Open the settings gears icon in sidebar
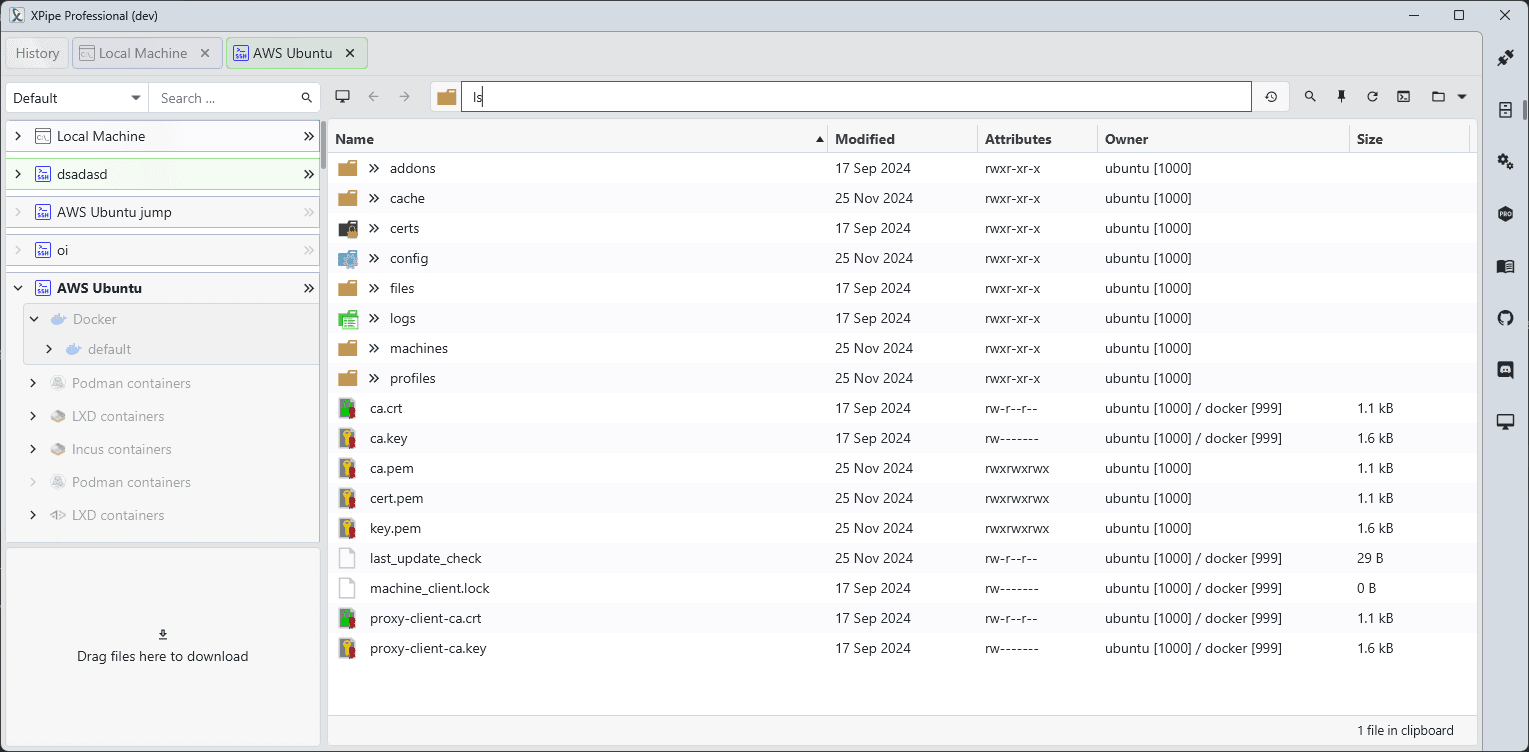This screenshot has height=752, width=1529. tap(1505, 161)
